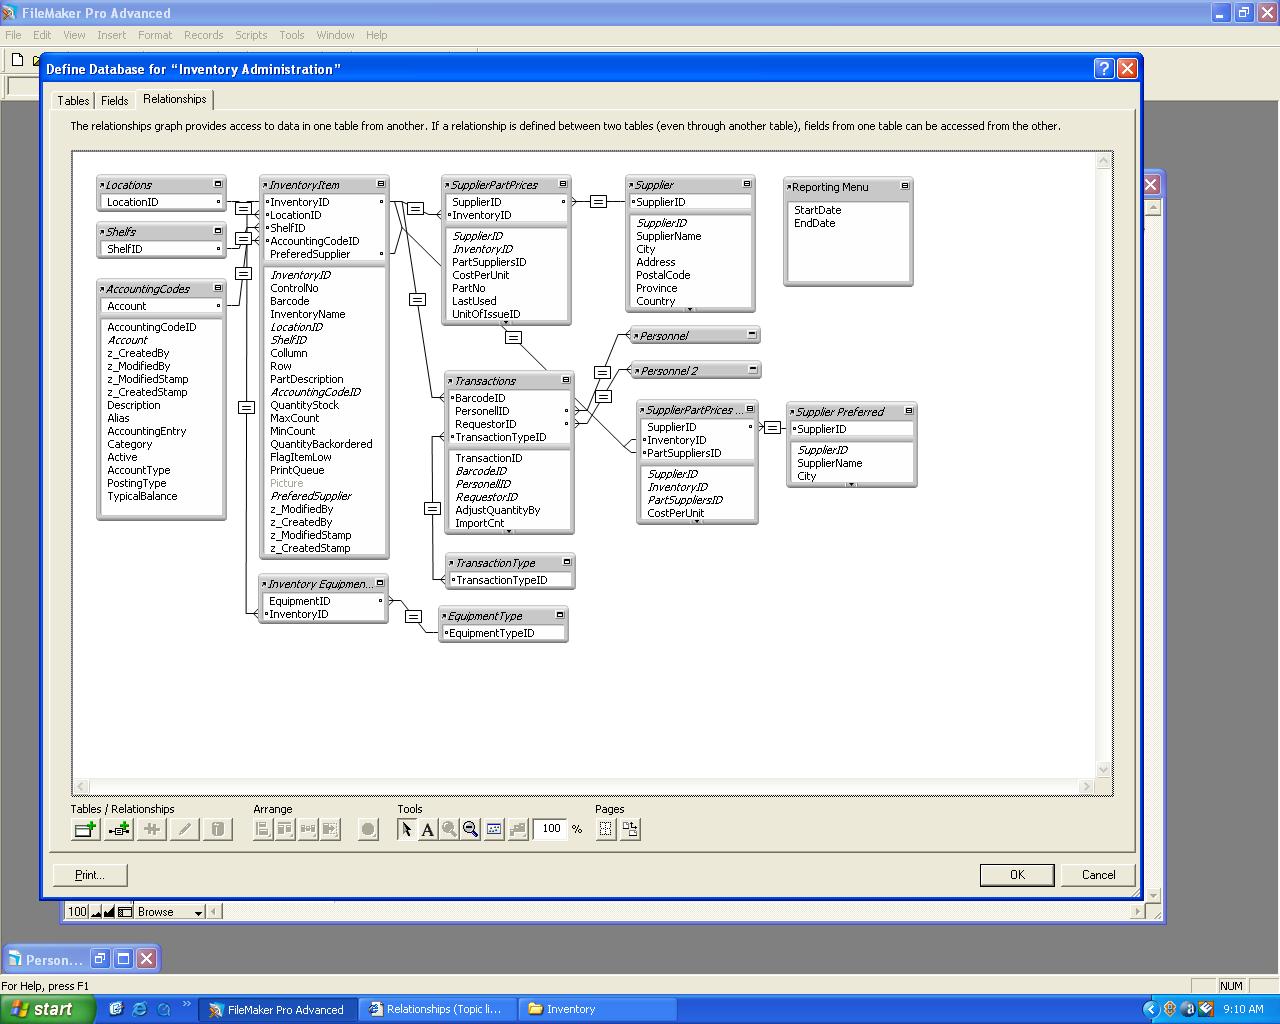Click the graph's vertical scrollbar down arrow

1104,770
